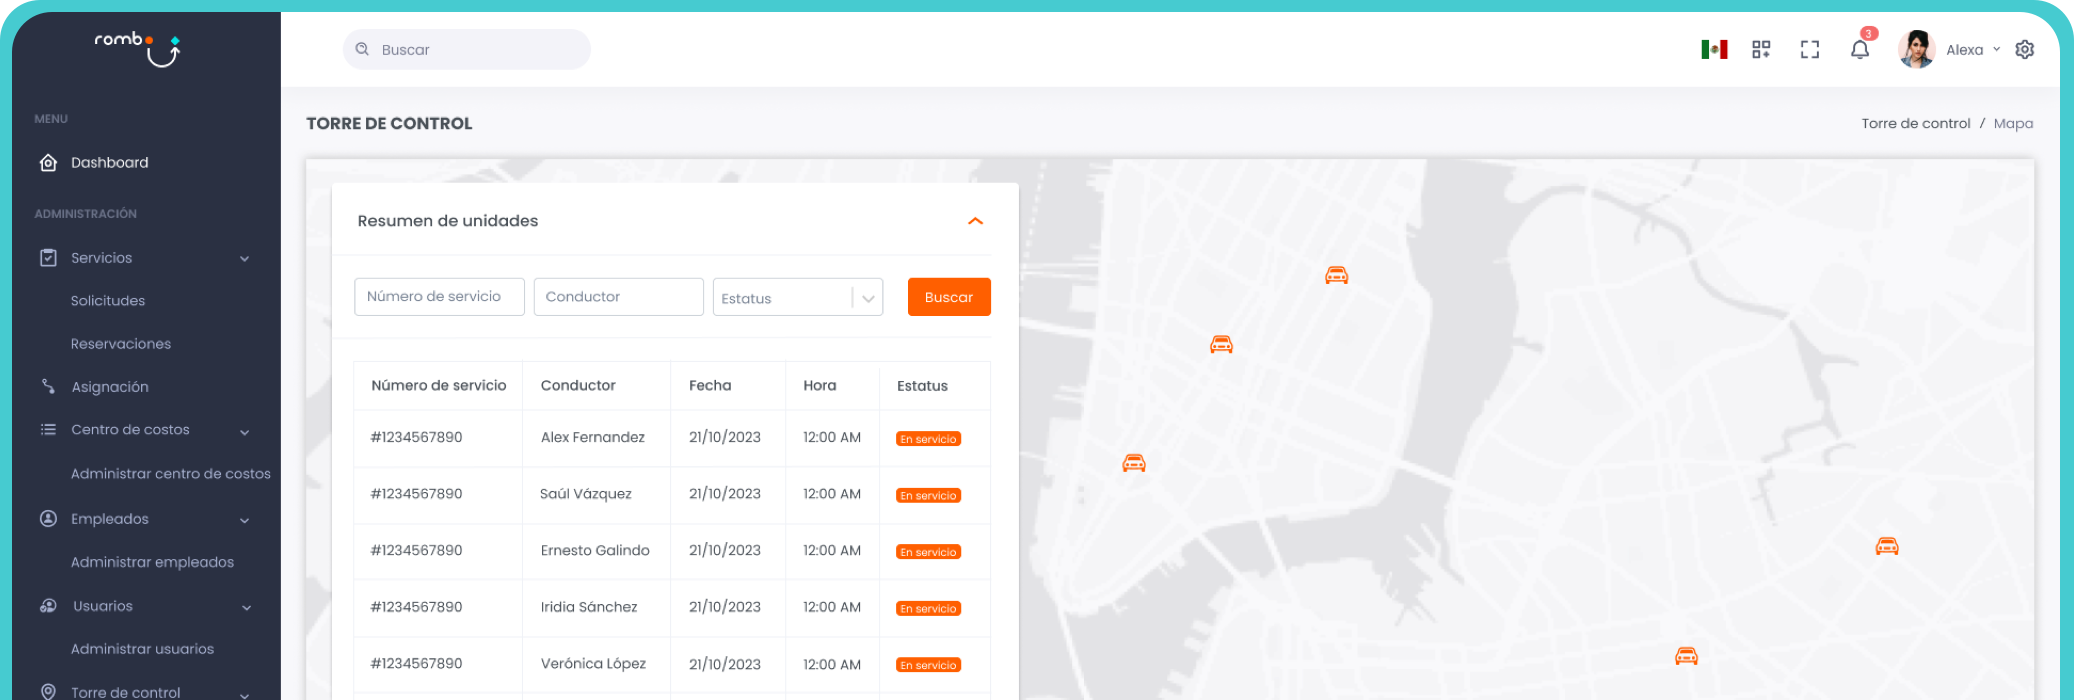Image resolution: width=2074 pixels, height=700 pixels.
Task: Click the Centro de costos list icon
Action: point(48,429)
